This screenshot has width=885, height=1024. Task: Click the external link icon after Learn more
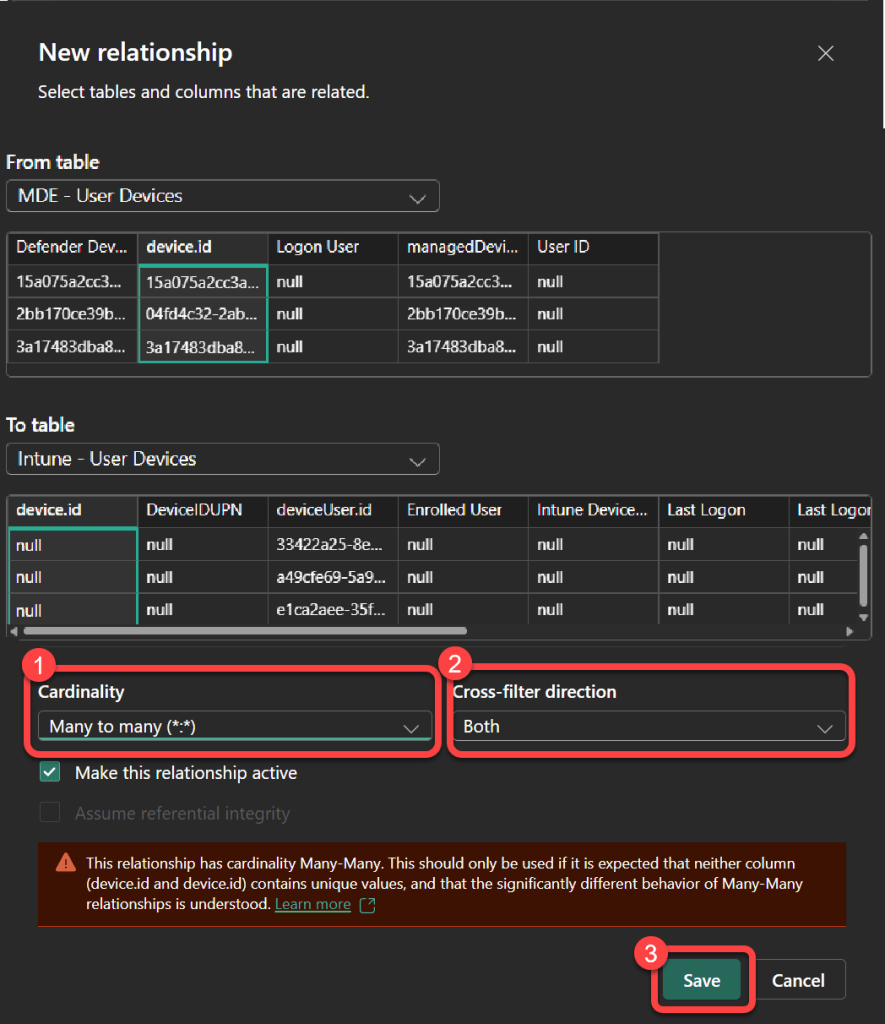click(x=368, y=905)
